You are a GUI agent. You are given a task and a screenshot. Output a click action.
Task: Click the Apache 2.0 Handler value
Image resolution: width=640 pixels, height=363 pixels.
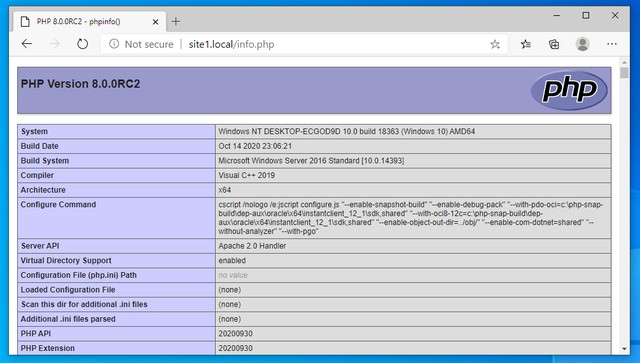click(252, 246)
